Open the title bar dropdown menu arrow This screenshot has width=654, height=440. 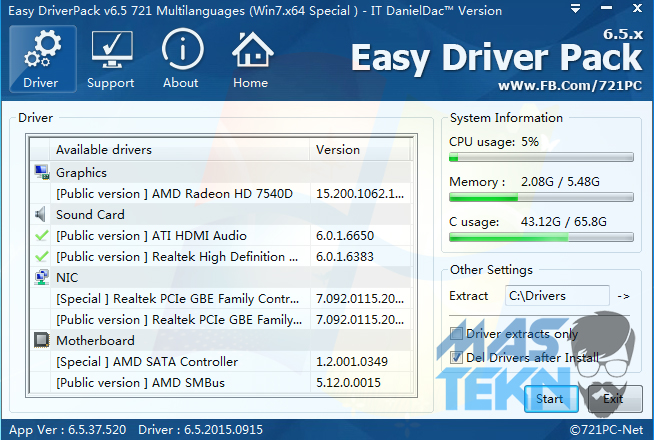coord(576,8)
